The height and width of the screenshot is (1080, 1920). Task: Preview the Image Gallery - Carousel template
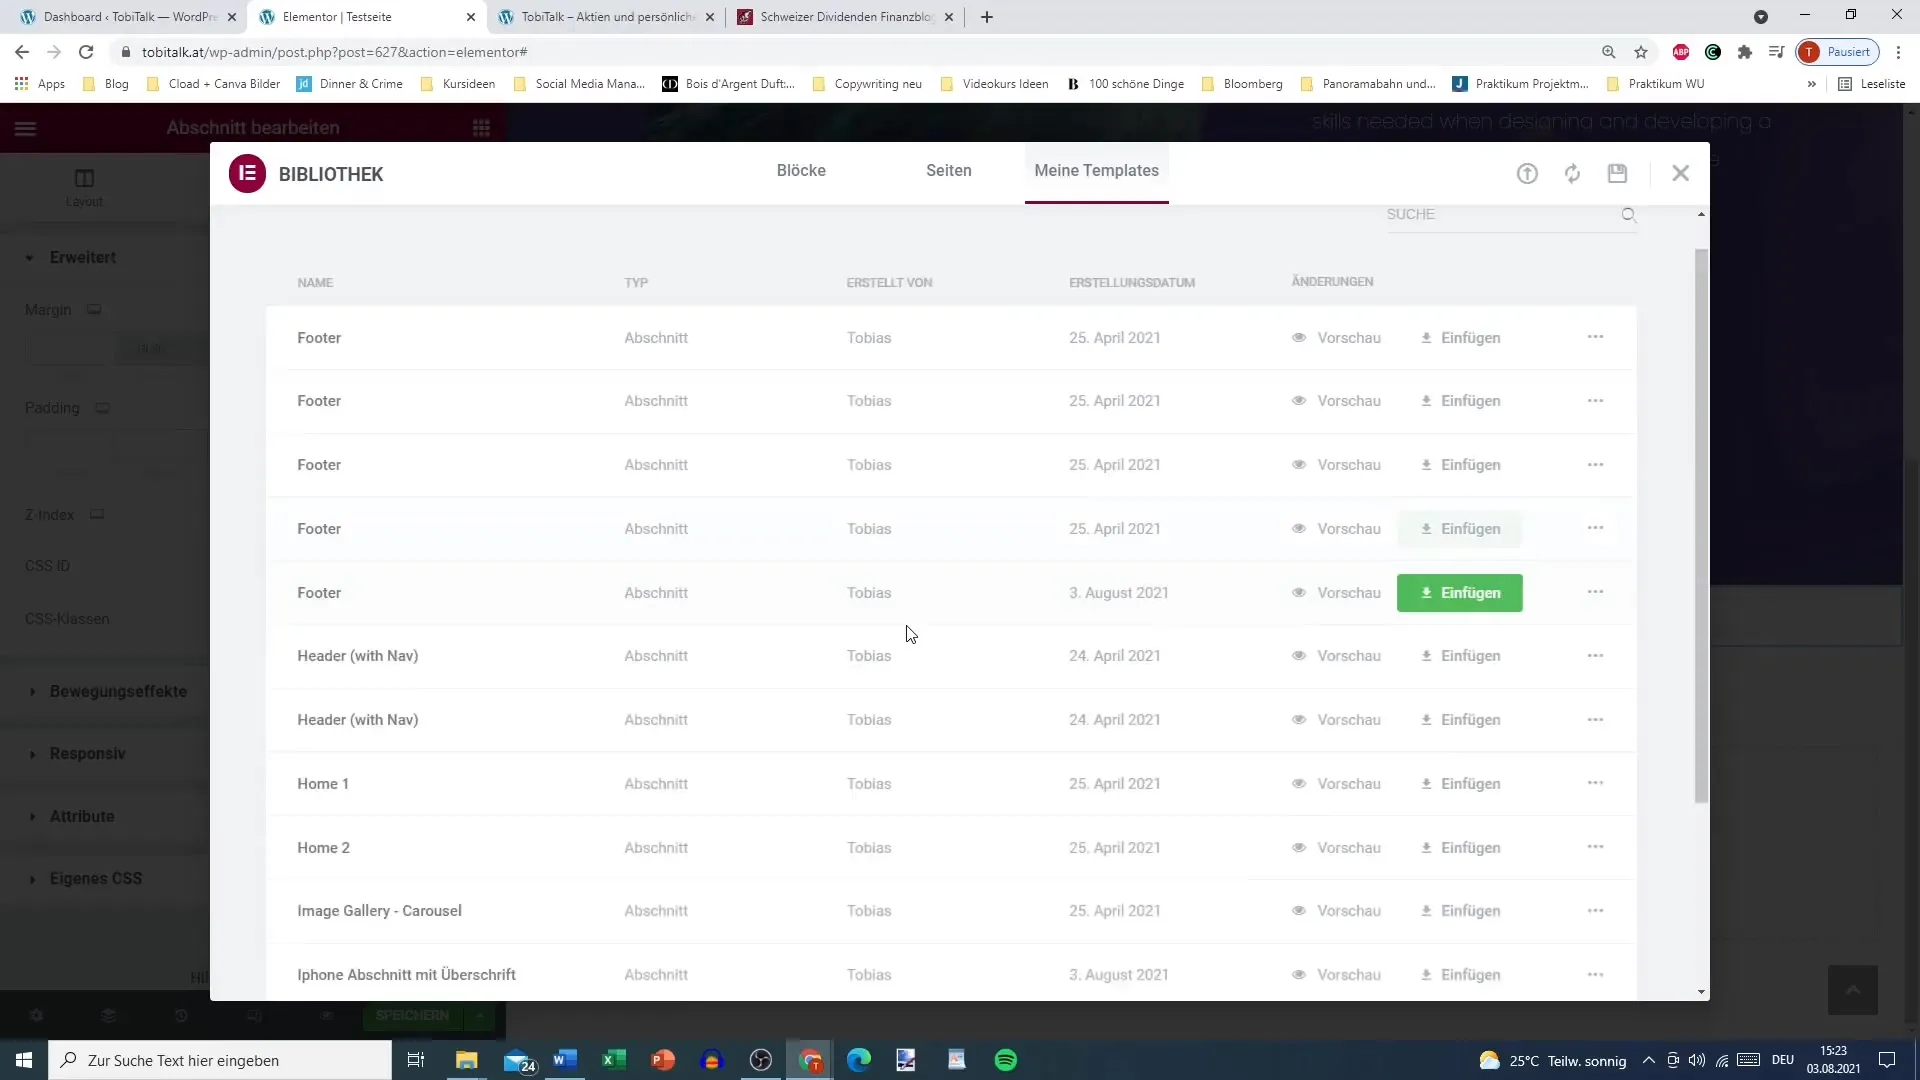click(1336, 911)
